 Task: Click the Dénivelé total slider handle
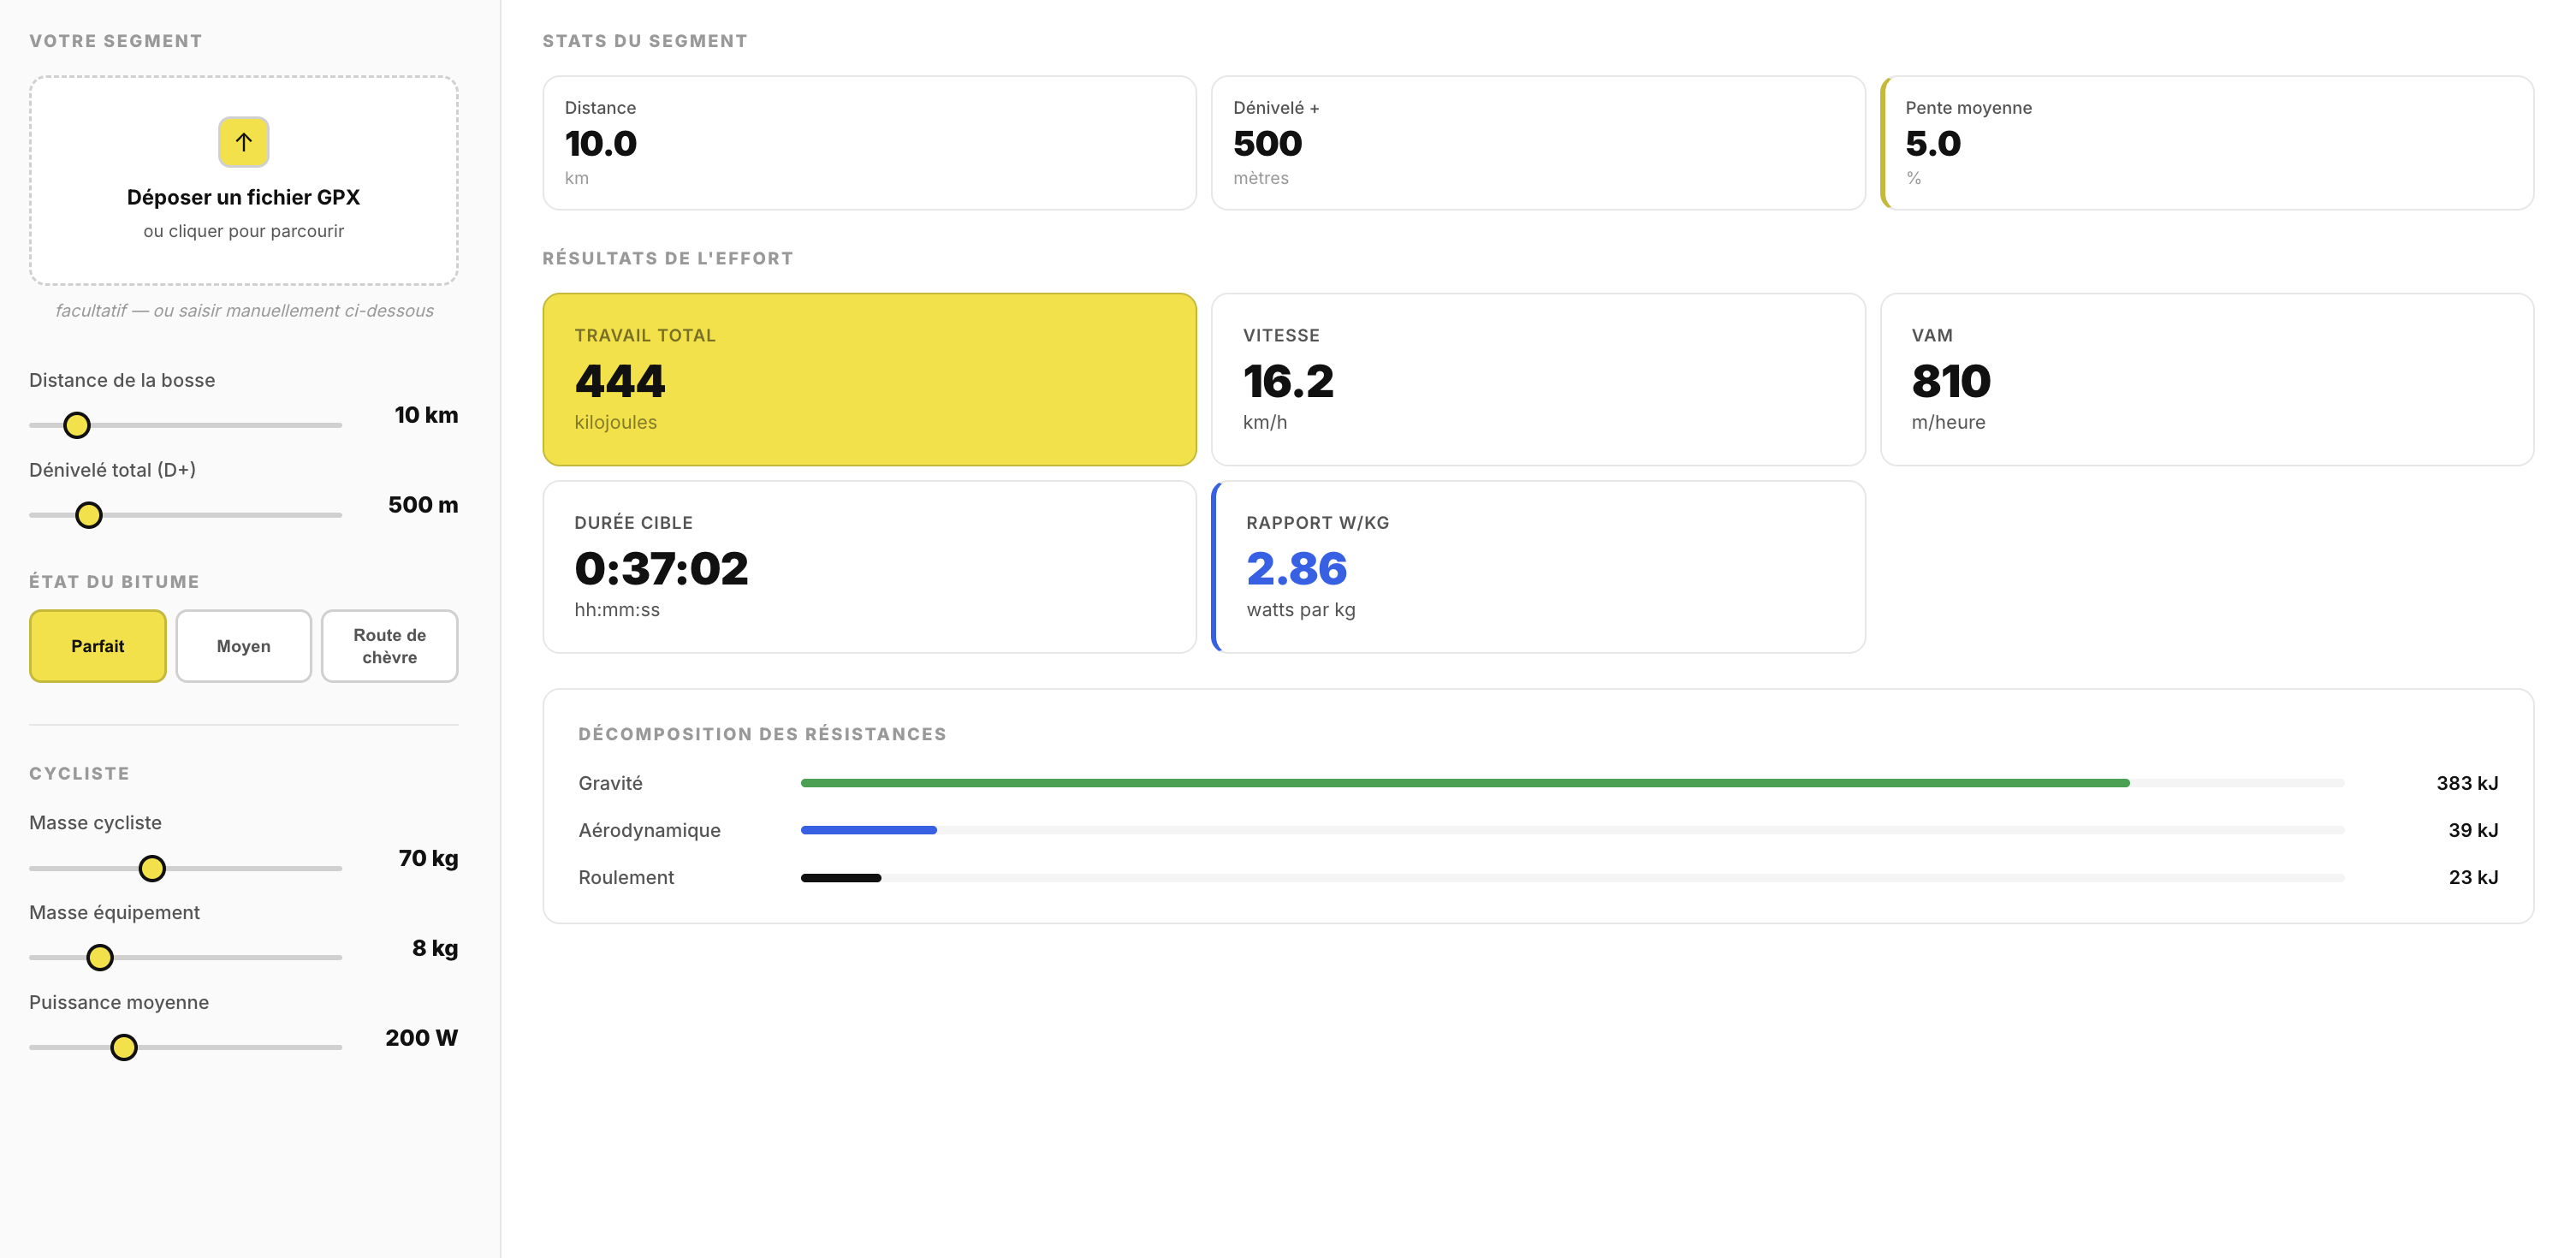point(89,515)
